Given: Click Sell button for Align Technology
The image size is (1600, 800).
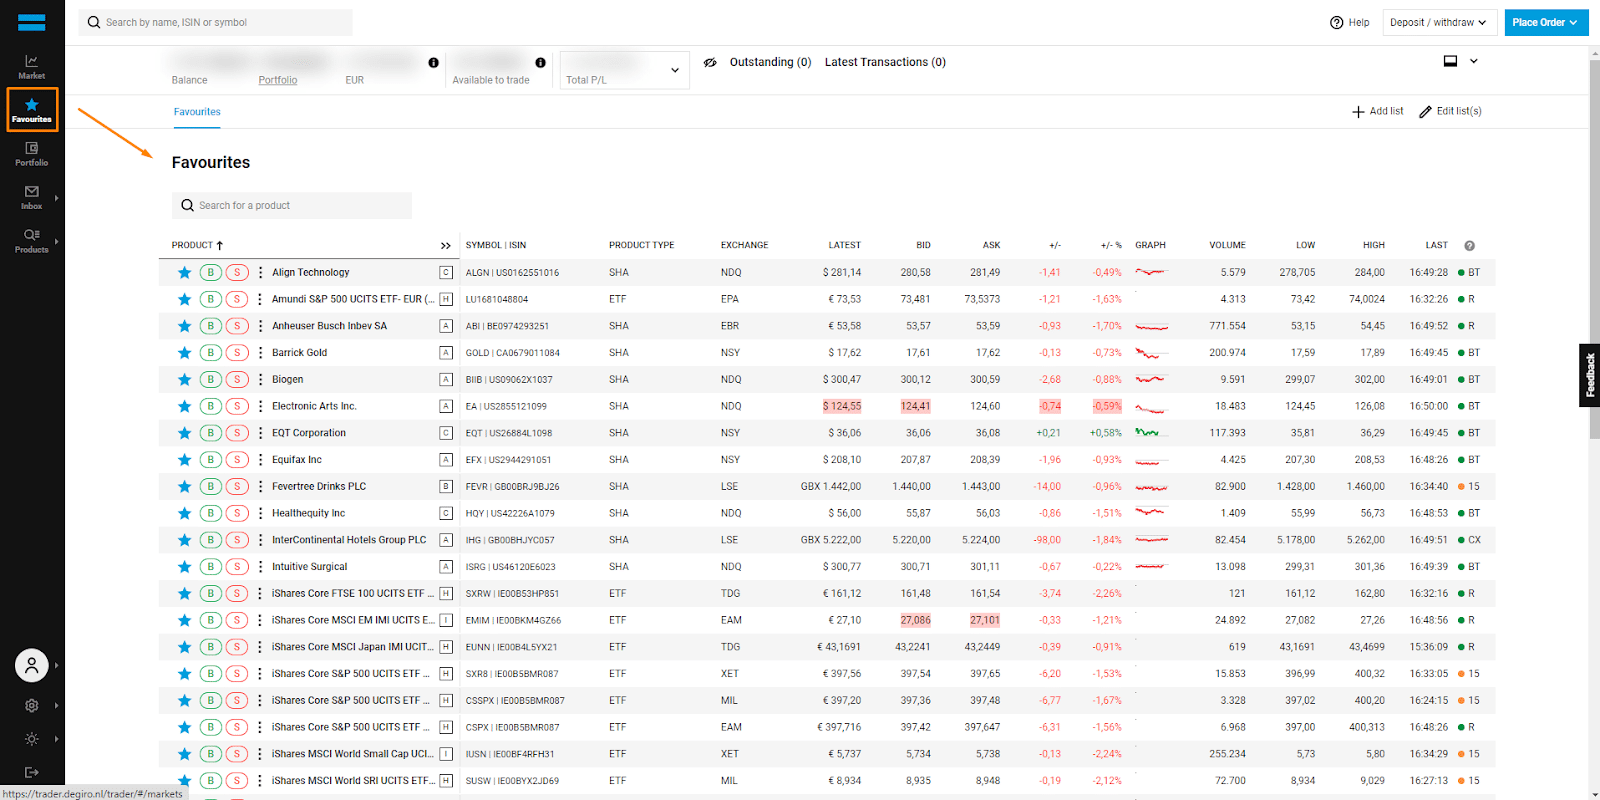Looking at the screenshot, I should point(237,272).
